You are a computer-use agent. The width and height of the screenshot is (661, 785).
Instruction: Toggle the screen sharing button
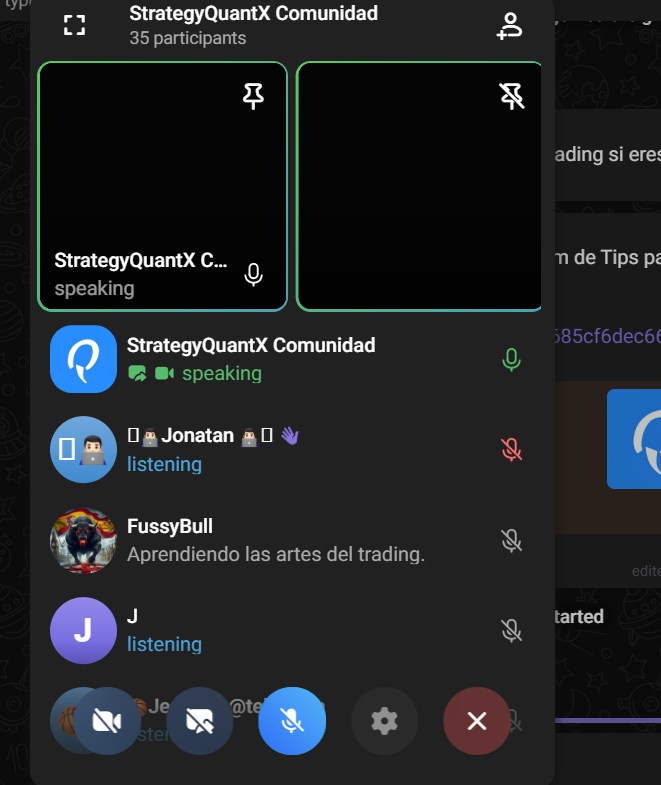coord(199,721)
